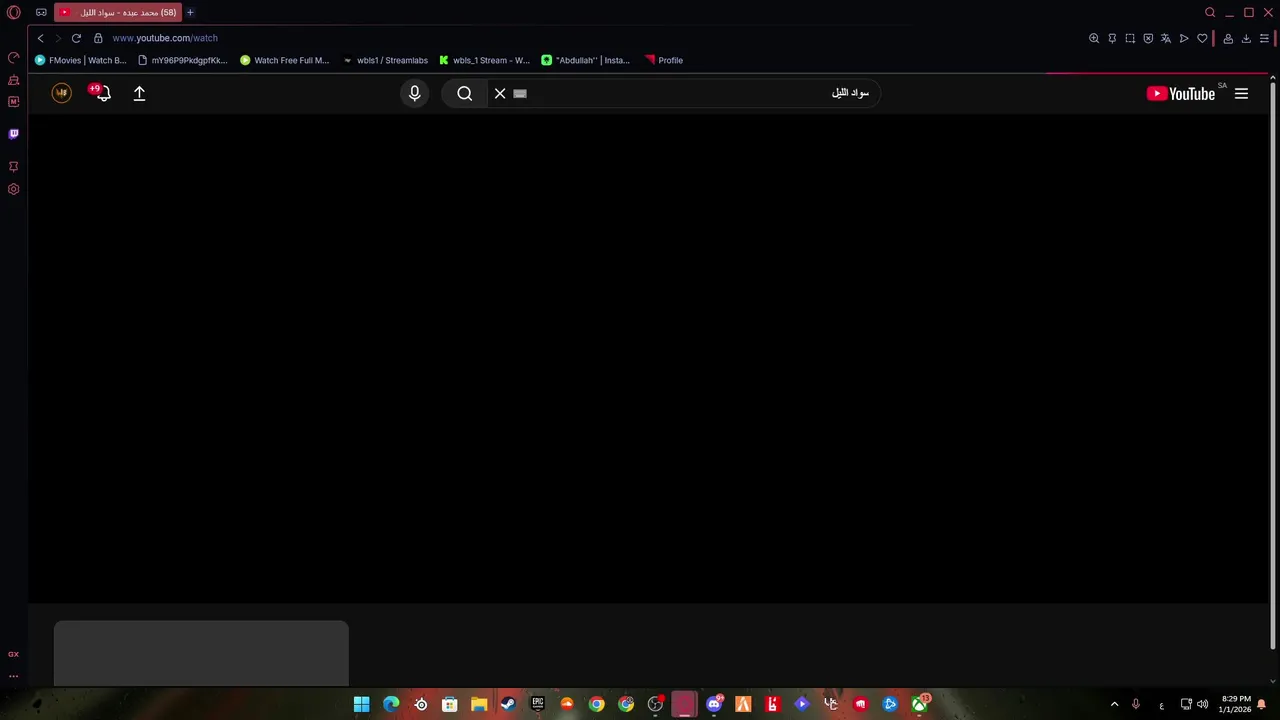Open the mY96P9PkdgpfKk bookmark

pyautogui.click(x=183, y=60)
